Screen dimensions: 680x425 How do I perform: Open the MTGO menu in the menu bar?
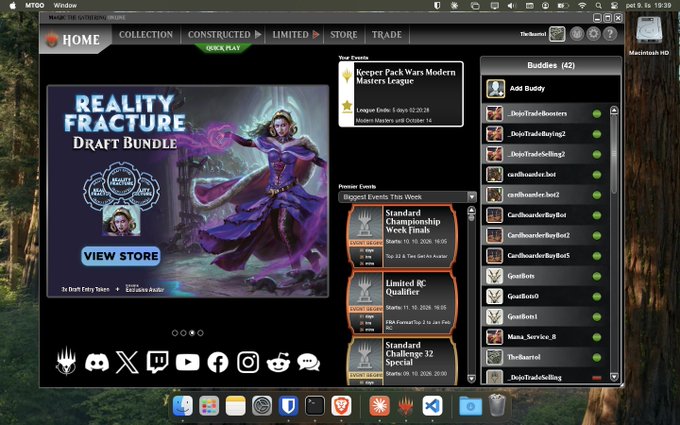34,6
